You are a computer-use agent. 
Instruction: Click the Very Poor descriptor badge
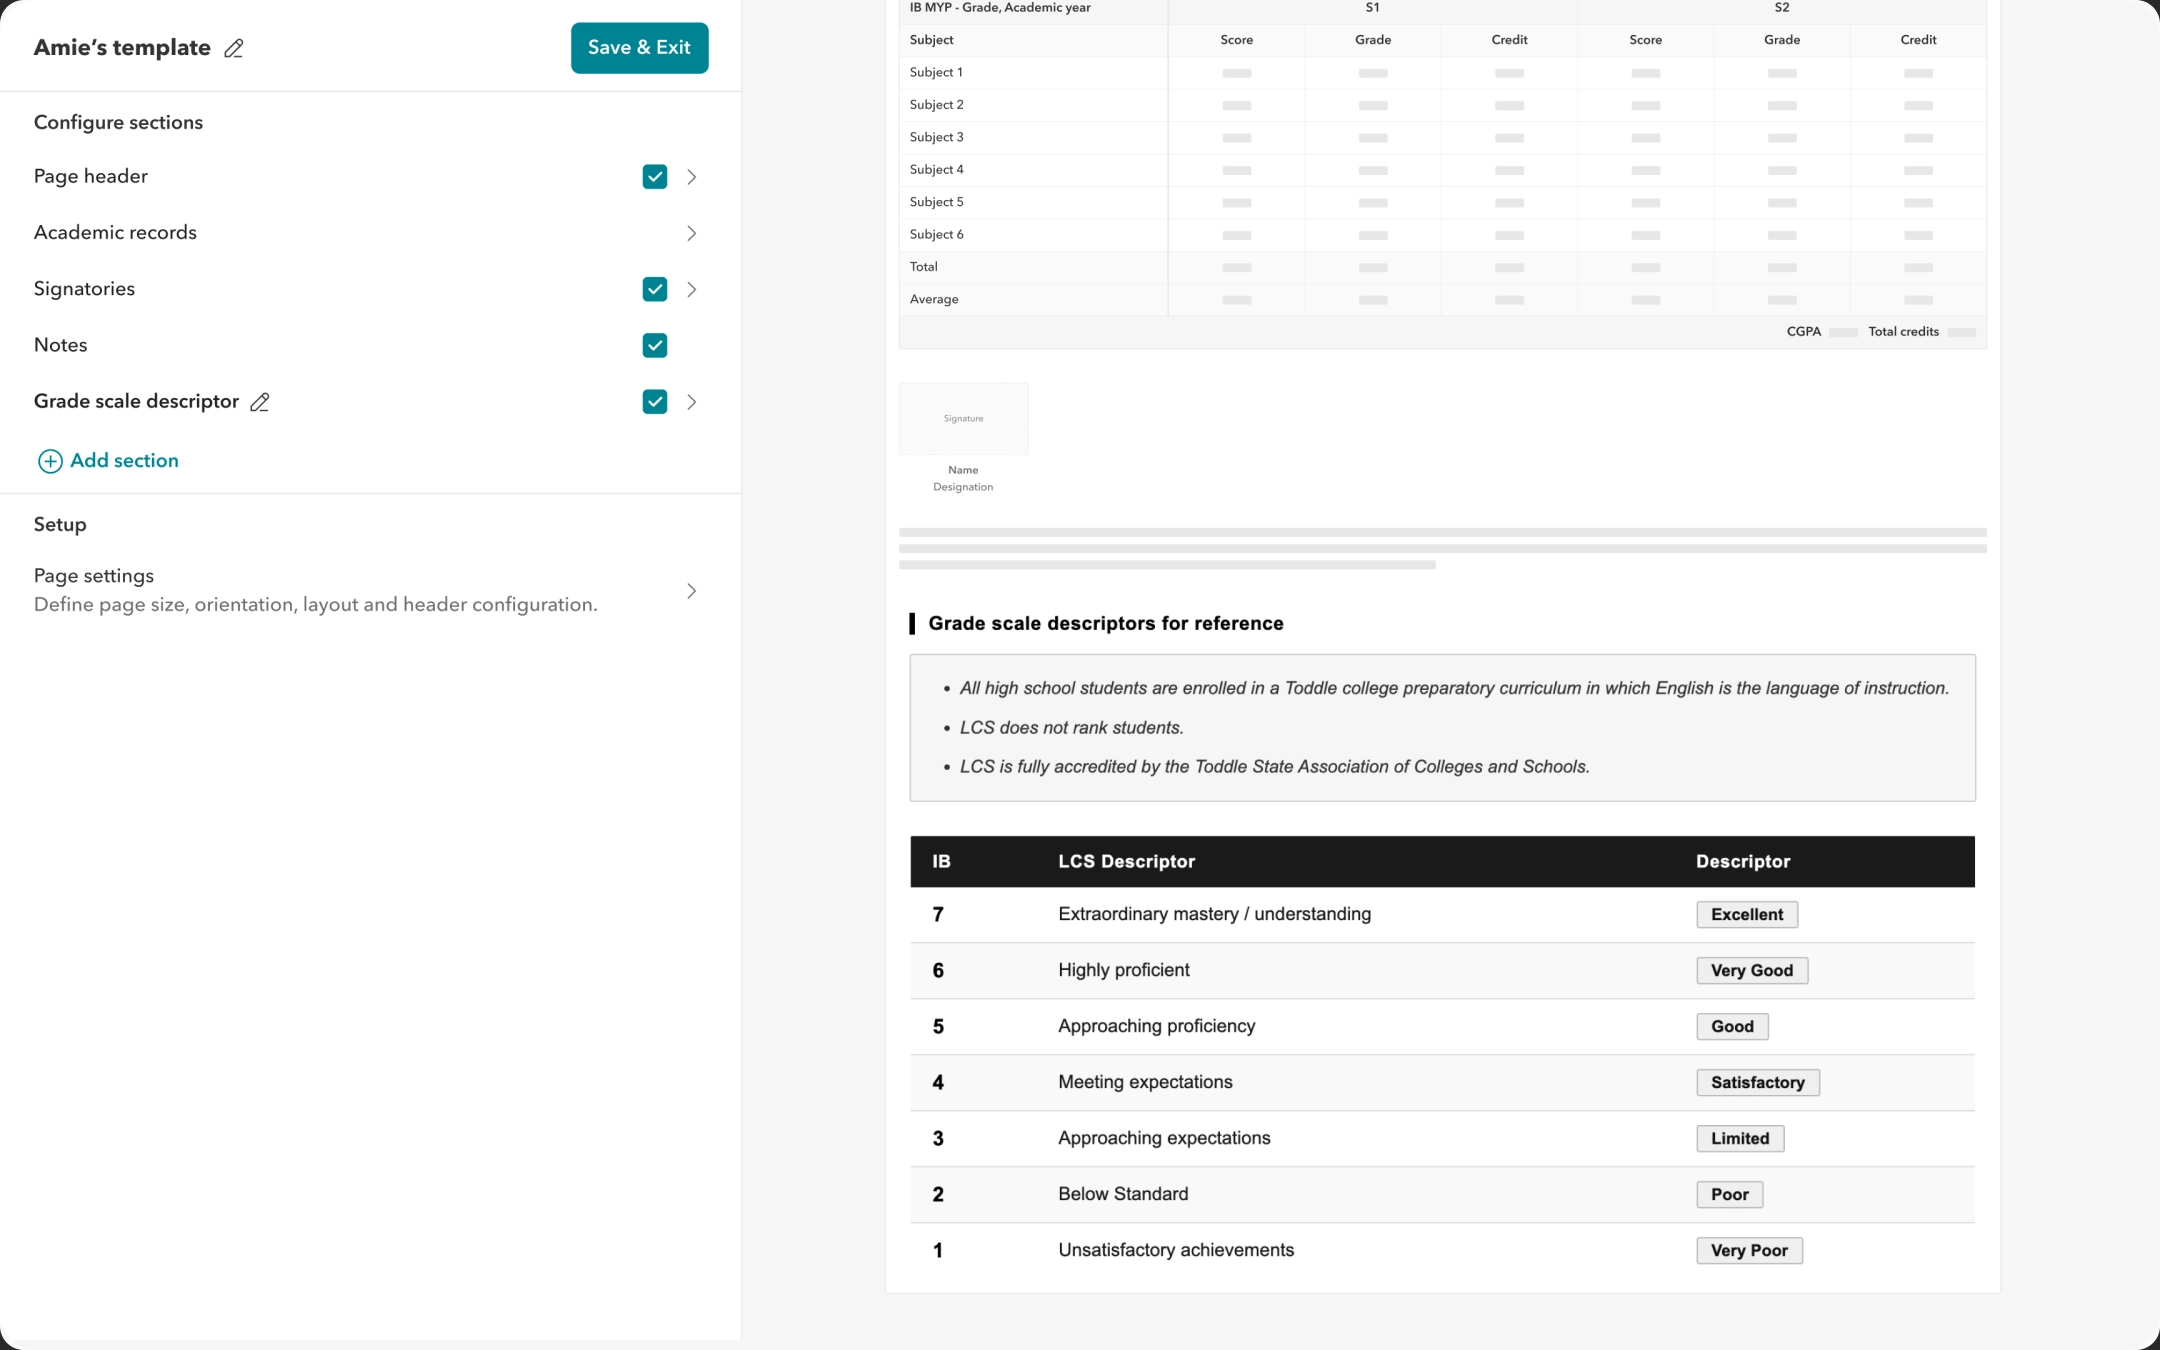1749,1250
